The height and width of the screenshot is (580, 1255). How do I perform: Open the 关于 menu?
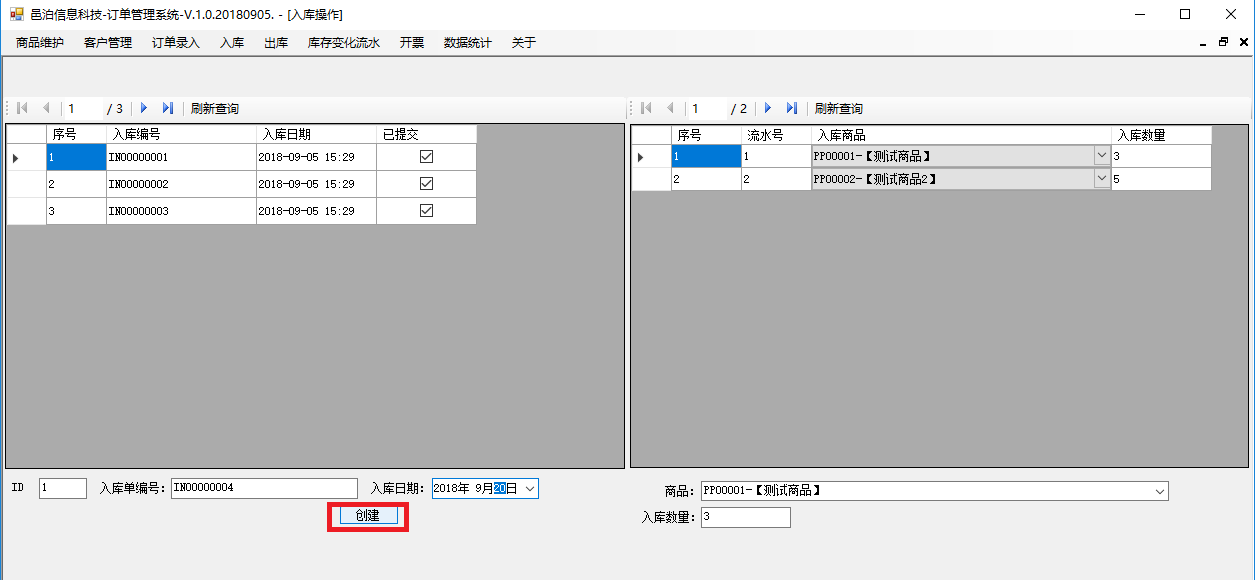(524, 43)
